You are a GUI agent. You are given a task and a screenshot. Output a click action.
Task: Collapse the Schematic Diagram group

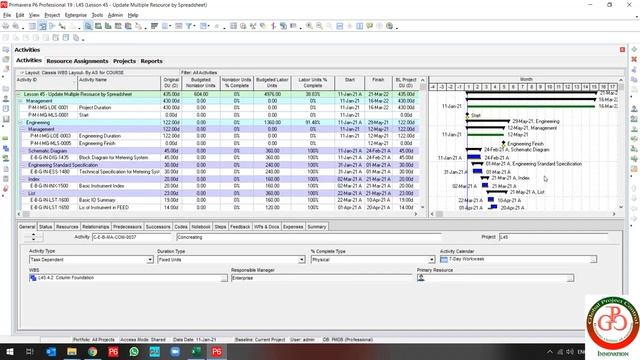tap(23, 151)
